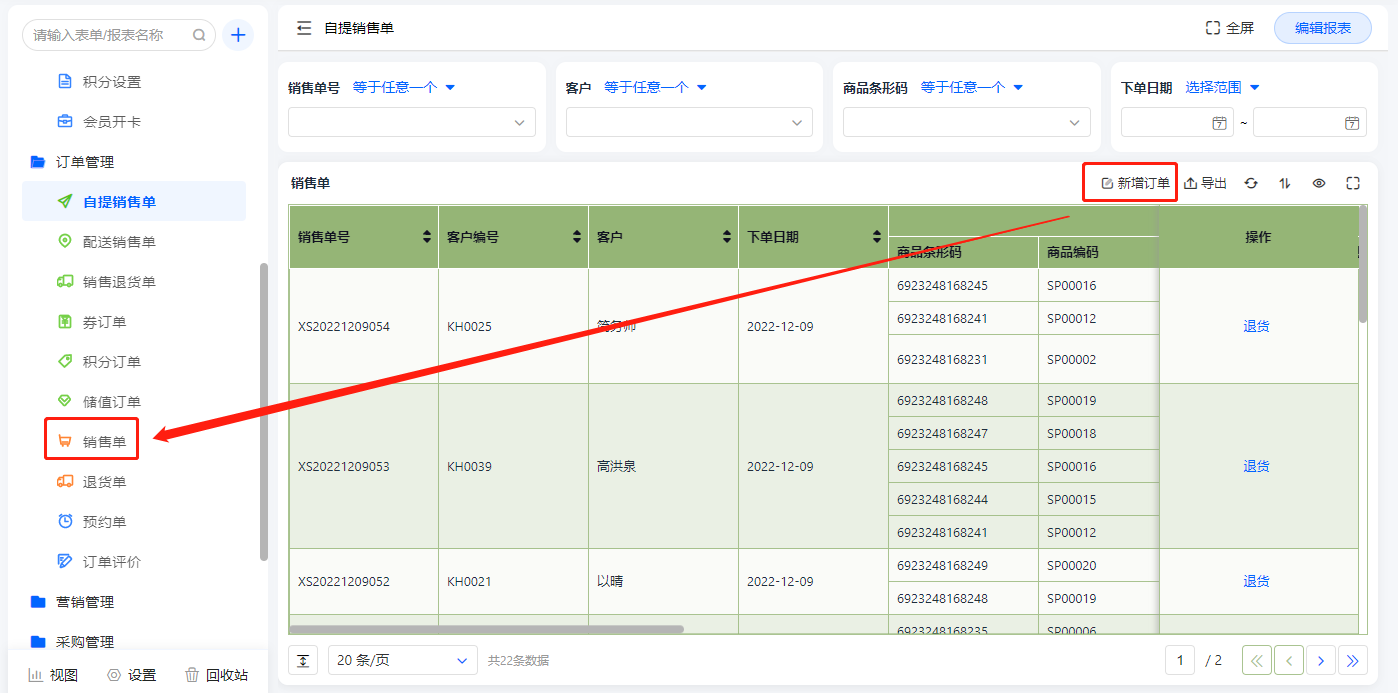Collapse the sidebar with the menu fold icon

coord(304,28)
